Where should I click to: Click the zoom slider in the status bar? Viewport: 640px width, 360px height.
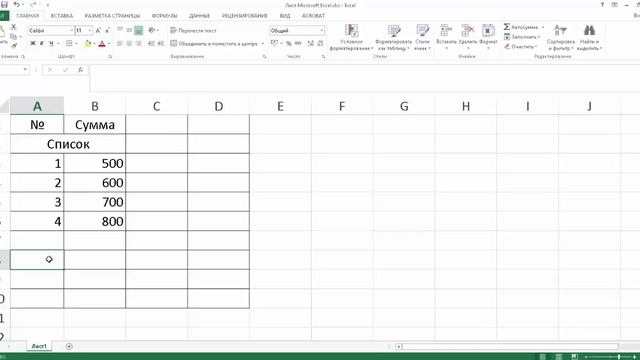610,357
